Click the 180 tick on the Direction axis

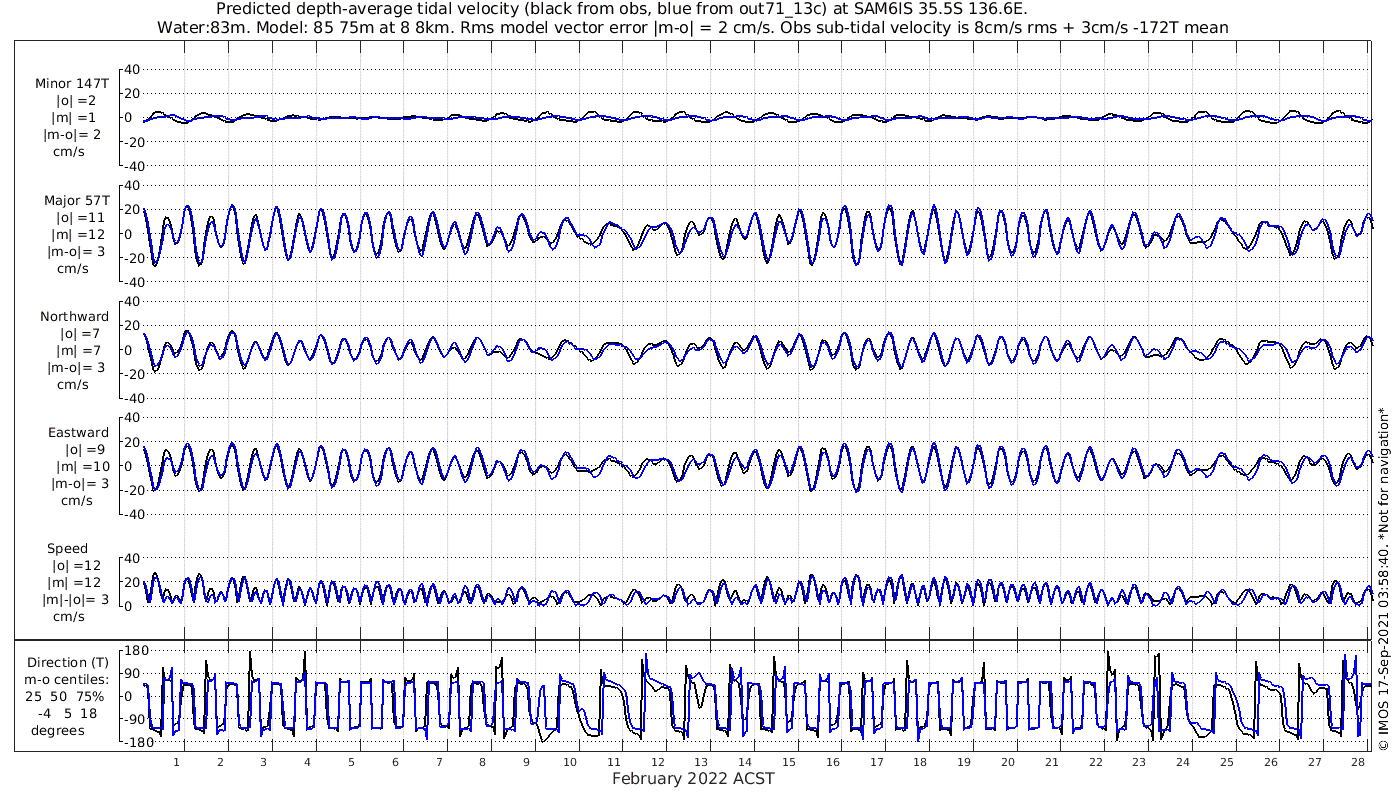[134, 652]
